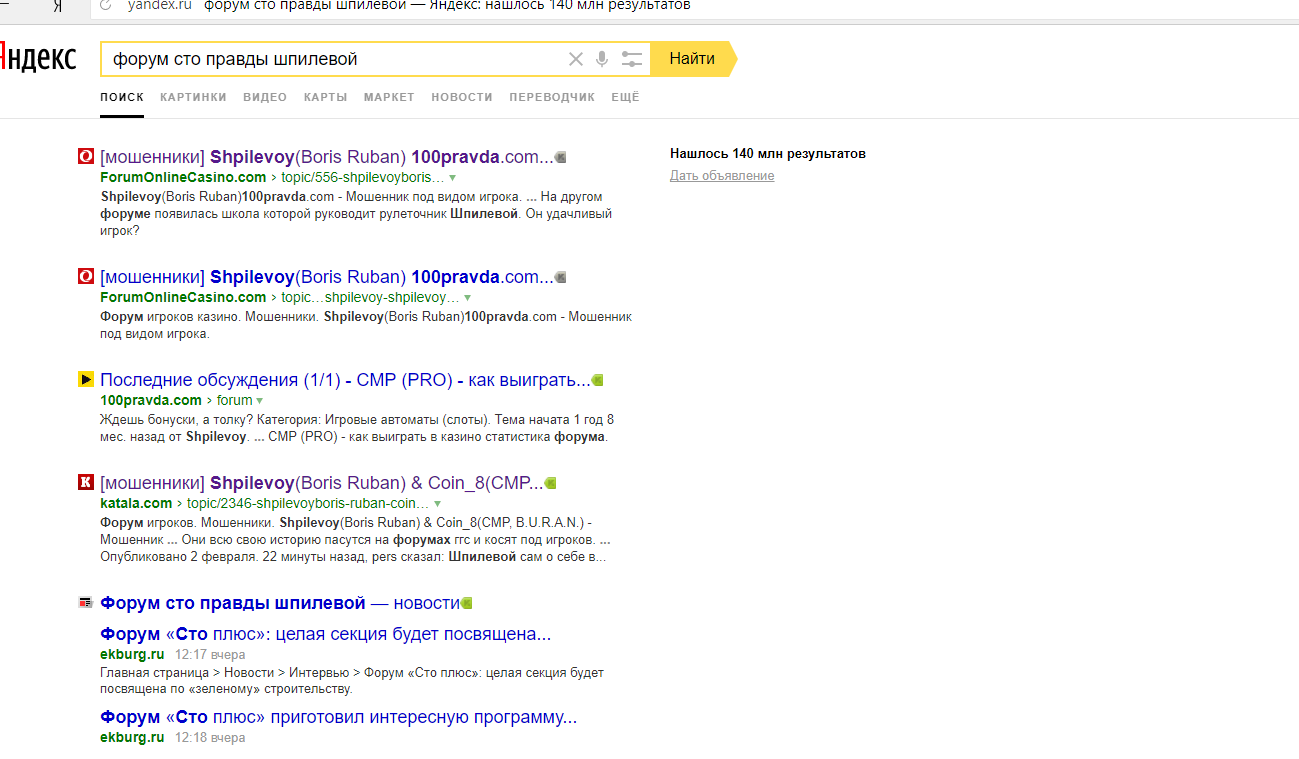Screen dimensions: 1299x759
Task: Click ForumOnlineCasino.com domain in the topic/556 result
Action: point(183,177)
